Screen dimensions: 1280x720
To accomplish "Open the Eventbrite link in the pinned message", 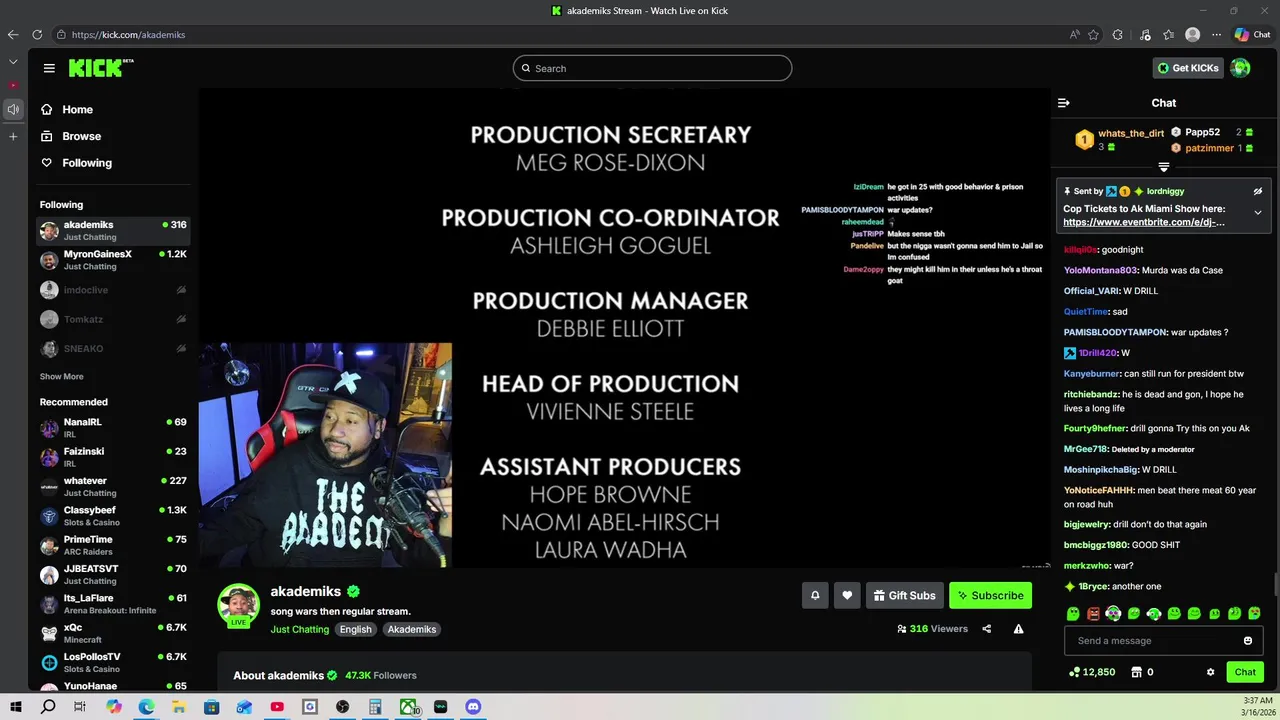I will point(1144,222).
